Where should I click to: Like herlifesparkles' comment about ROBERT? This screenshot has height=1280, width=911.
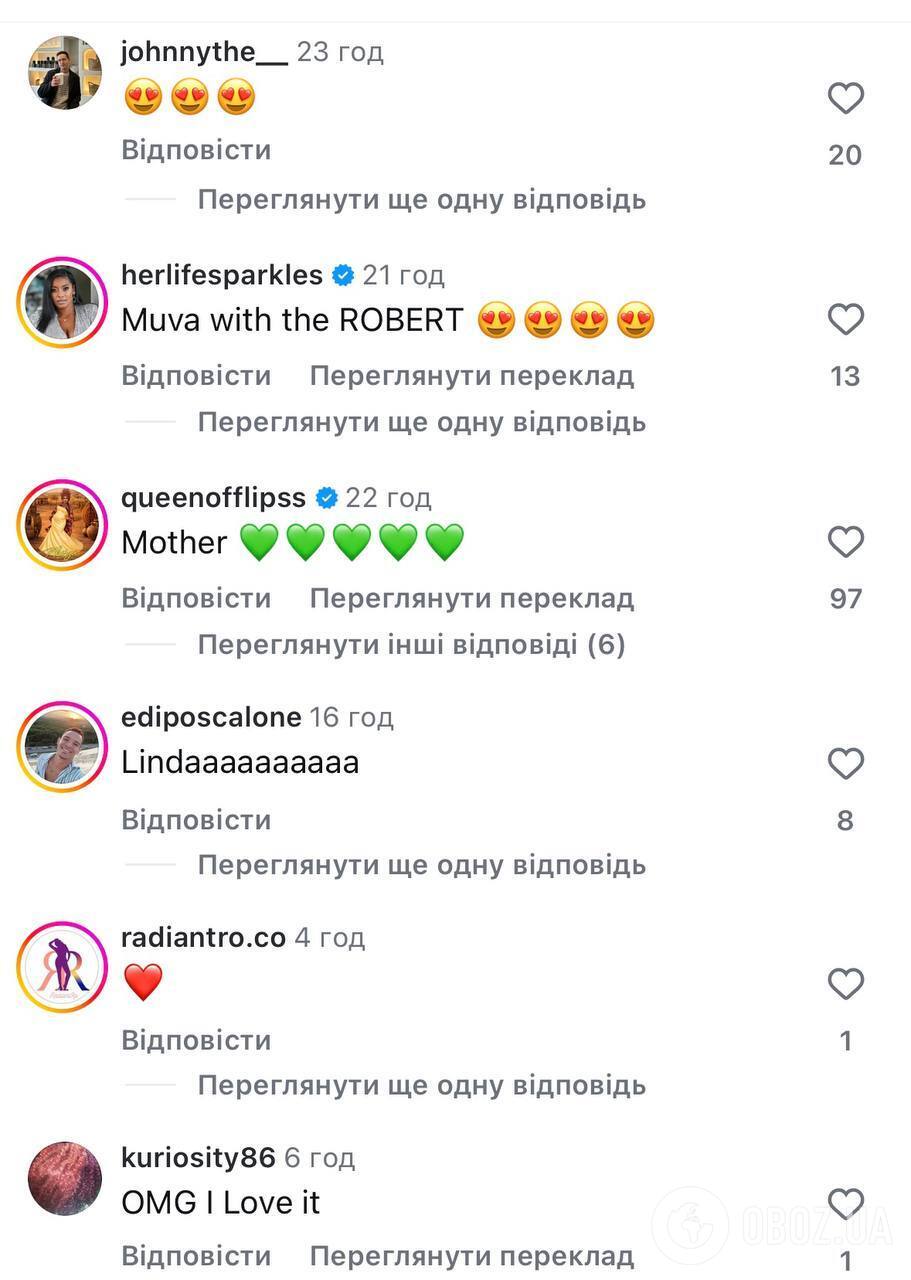pos(845,319)
